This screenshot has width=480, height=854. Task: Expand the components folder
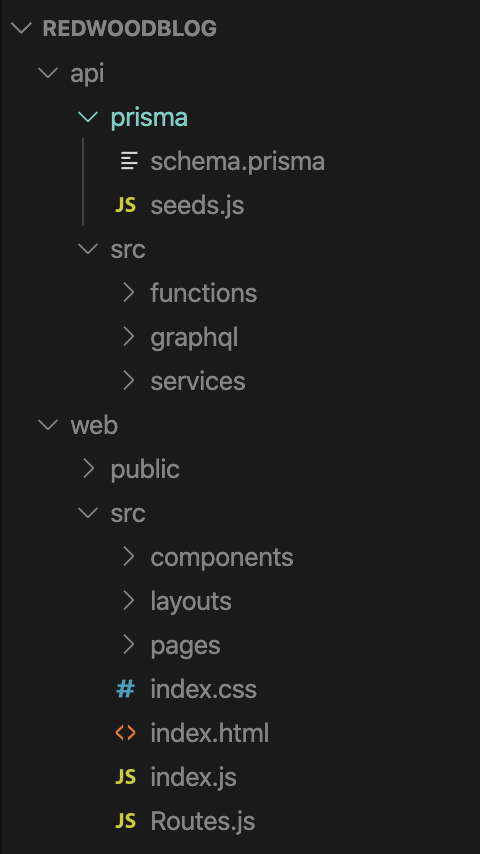click(x=222, y=557)
